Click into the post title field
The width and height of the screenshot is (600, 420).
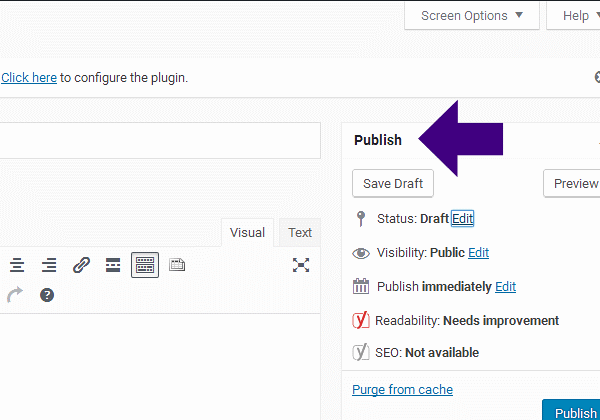[160, 141]
